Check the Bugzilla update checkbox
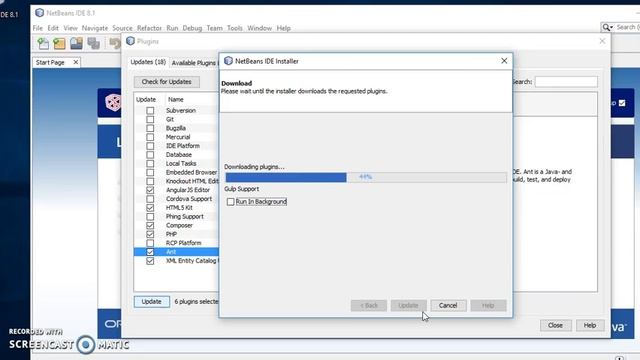The height and width of the screenshot is (360, 640). pos(150,128)
